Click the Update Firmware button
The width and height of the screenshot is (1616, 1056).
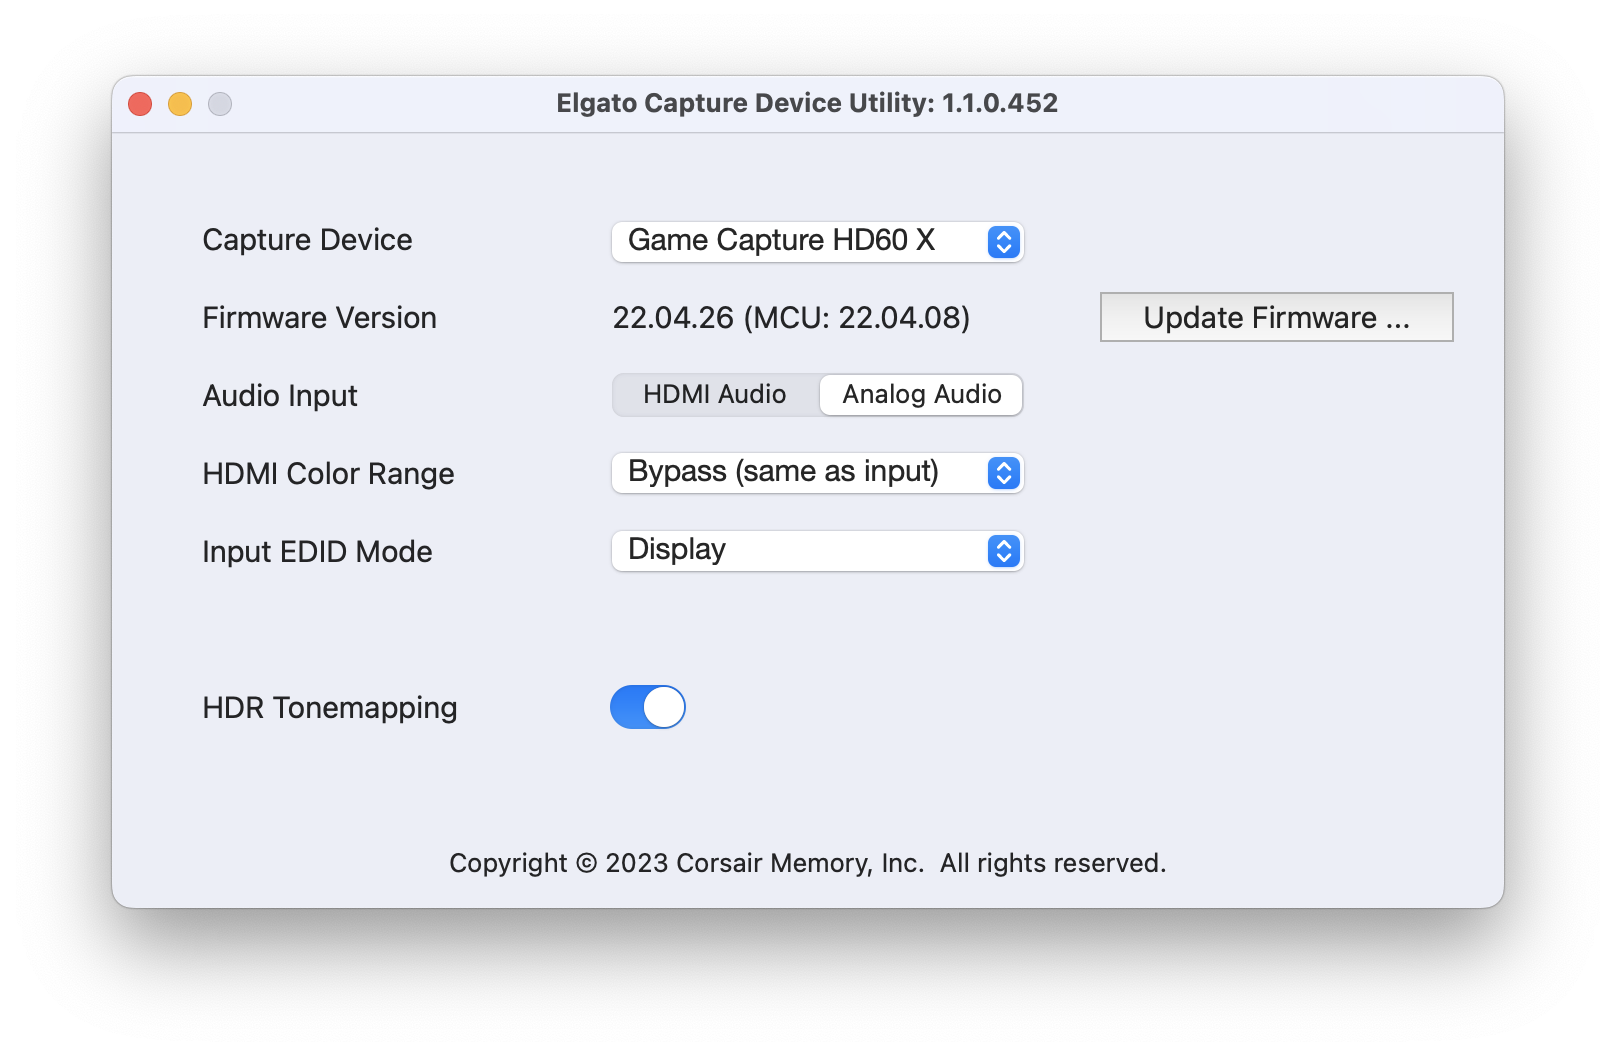1276,317
